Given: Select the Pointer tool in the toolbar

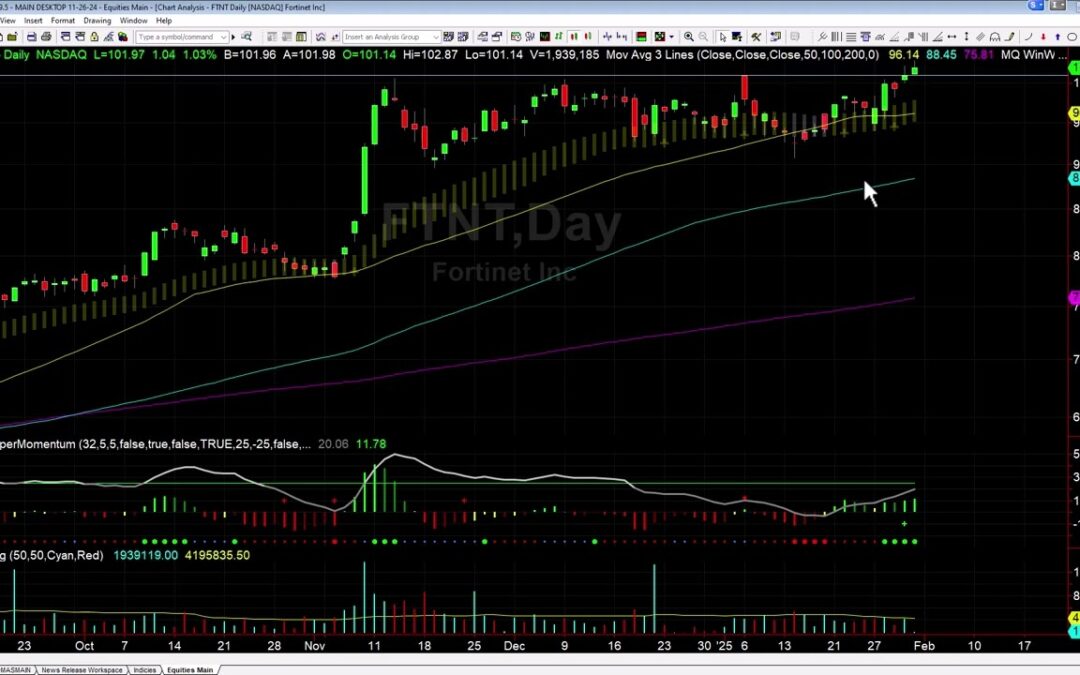Looking at the screenshot, I should click(x=722, y=36).
